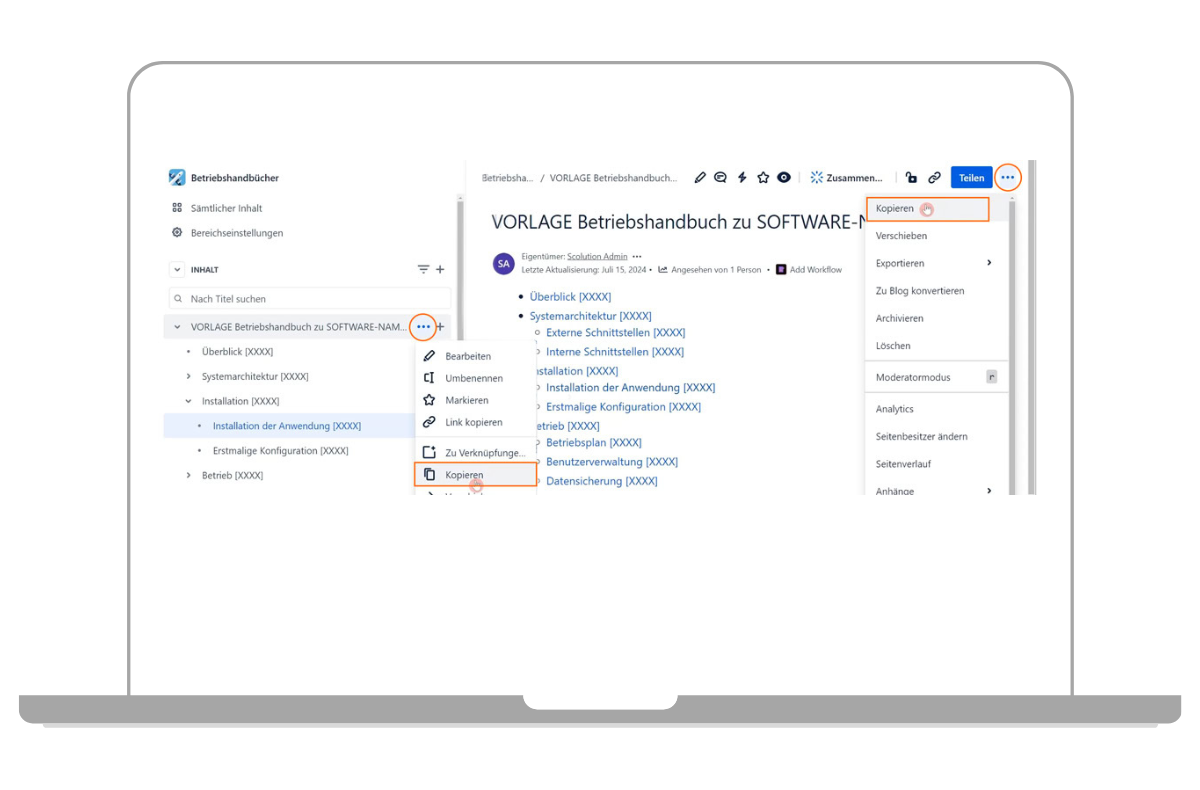Image resolution: width=1200 pixels, height=790 pixels.
Task: Open page restrictions via the lock icon
Action: tap(911, 178)
